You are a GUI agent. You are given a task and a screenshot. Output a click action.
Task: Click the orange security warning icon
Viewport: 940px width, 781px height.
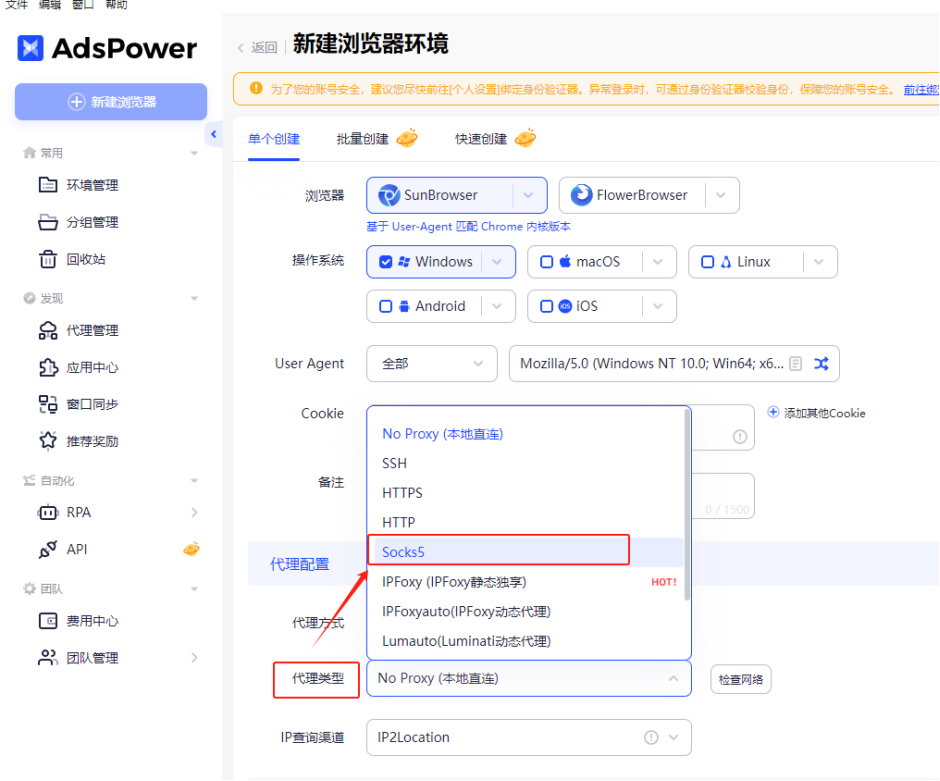click(x=256, y=89)
